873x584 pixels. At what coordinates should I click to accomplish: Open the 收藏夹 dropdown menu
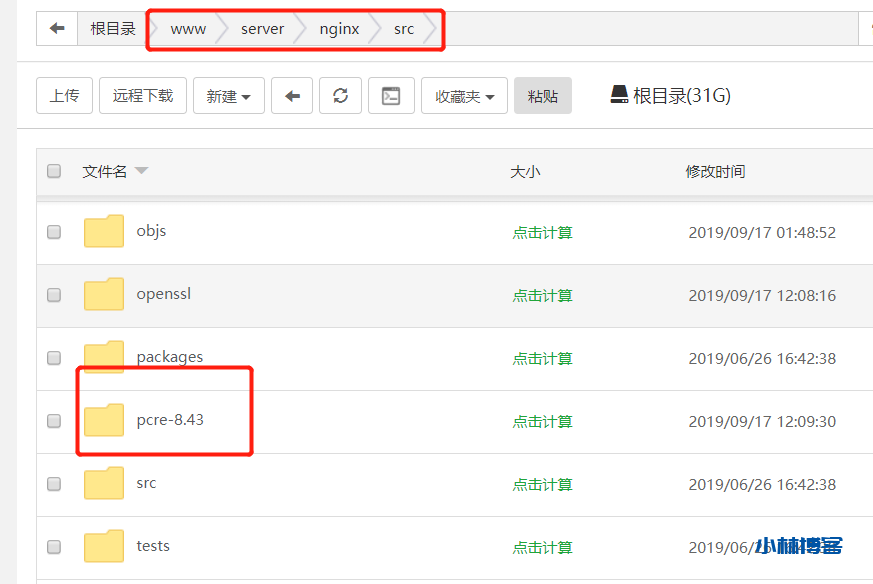click(464, 96)
